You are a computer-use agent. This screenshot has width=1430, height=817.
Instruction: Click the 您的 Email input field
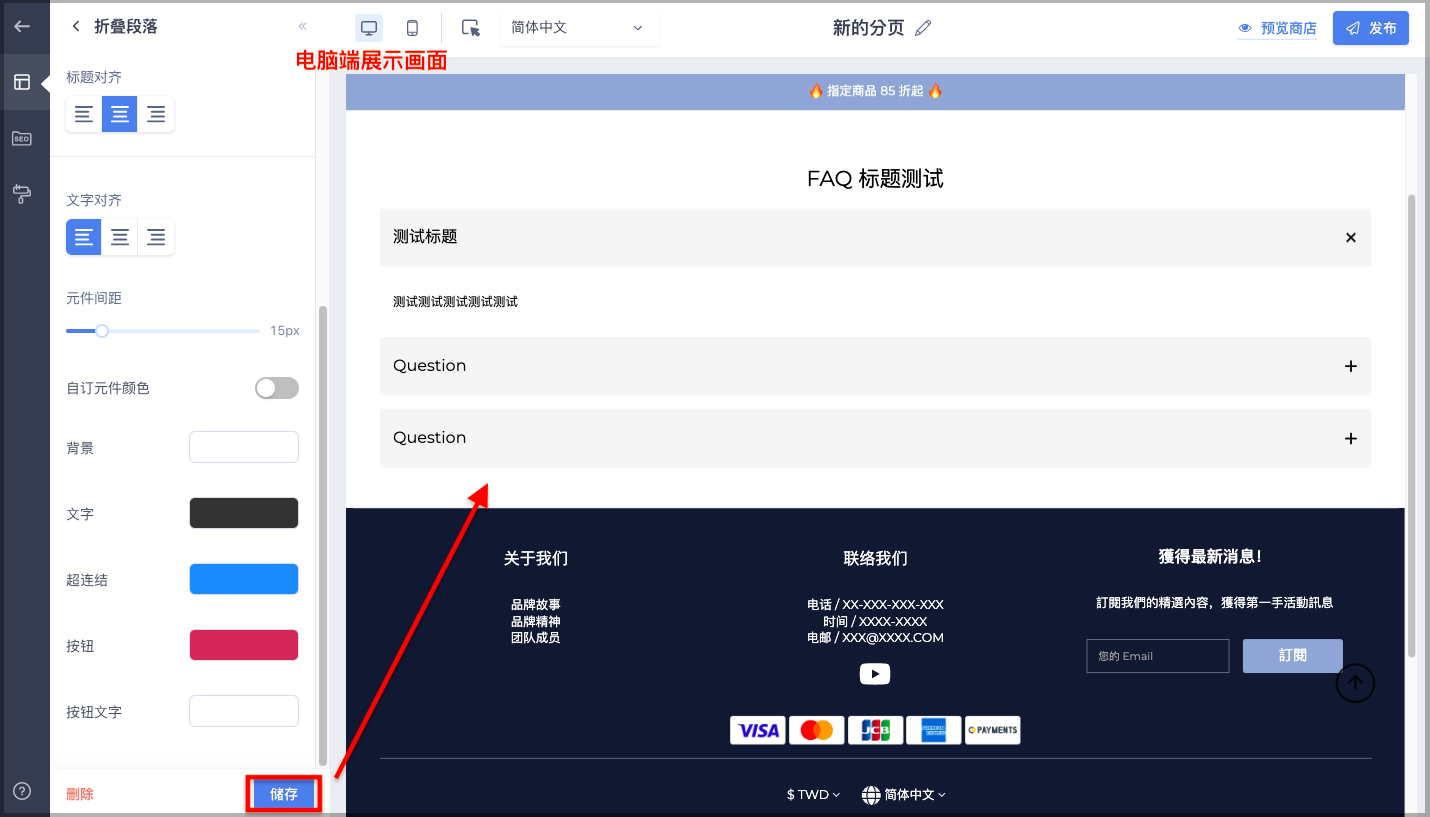pyautogui.click(x=1158, y=656)
